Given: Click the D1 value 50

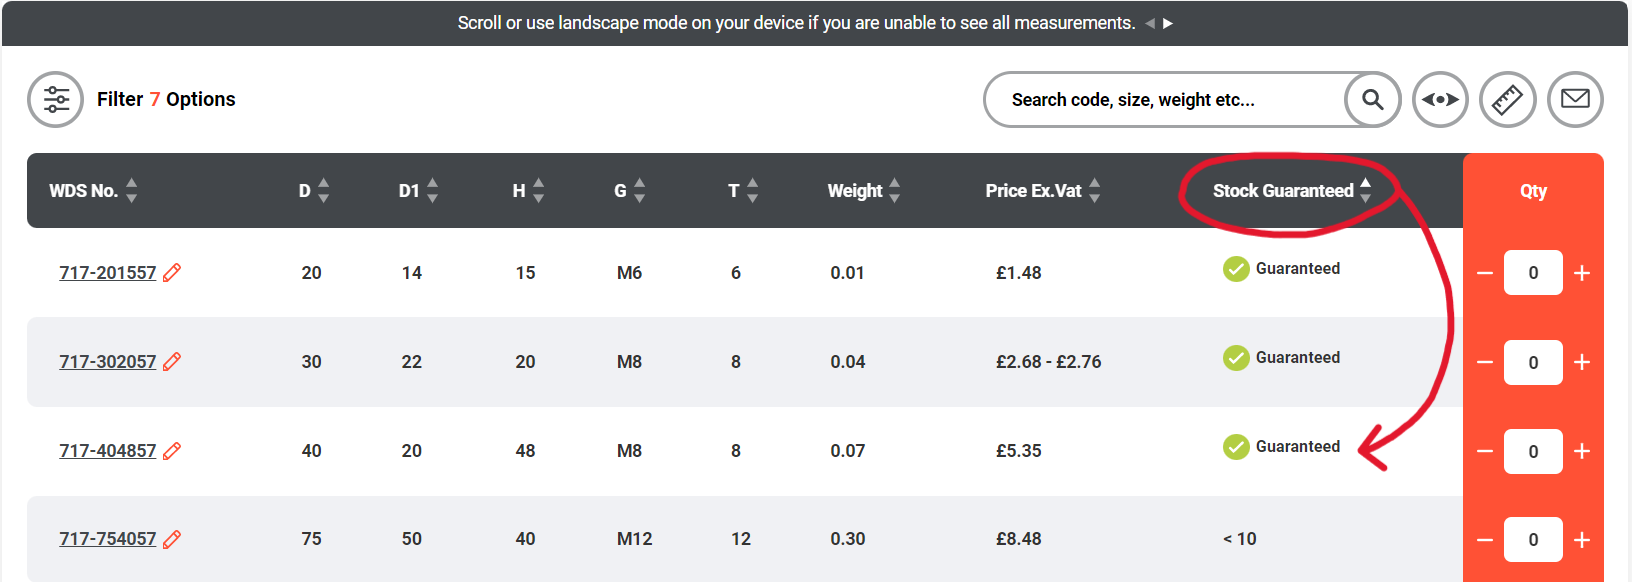Looking at the screenshot, I should pos(412,539).
